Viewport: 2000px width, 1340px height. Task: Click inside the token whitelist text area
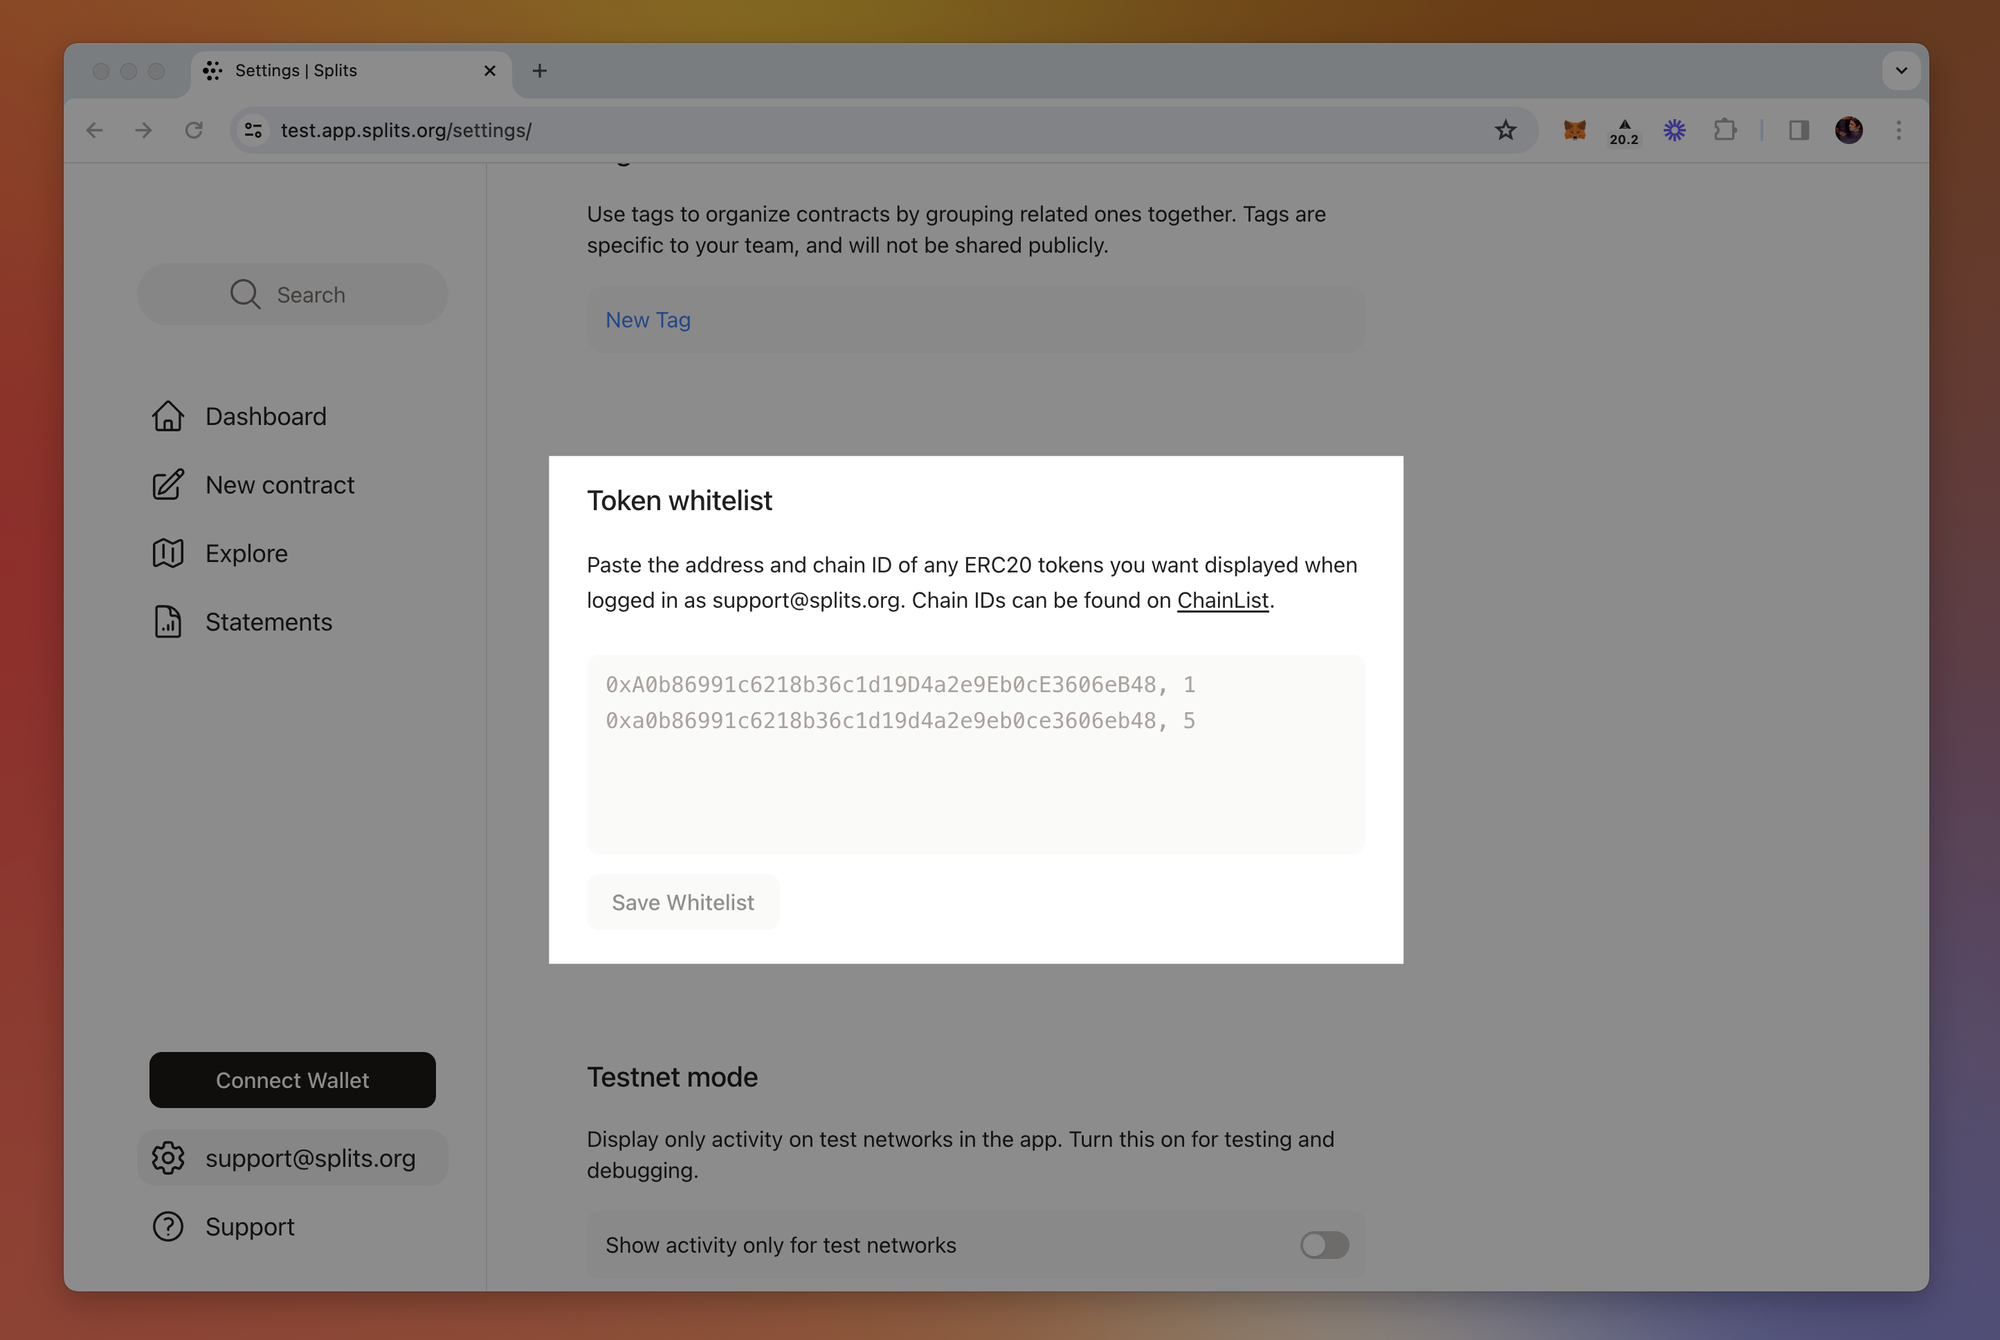[x=975, y=780]
